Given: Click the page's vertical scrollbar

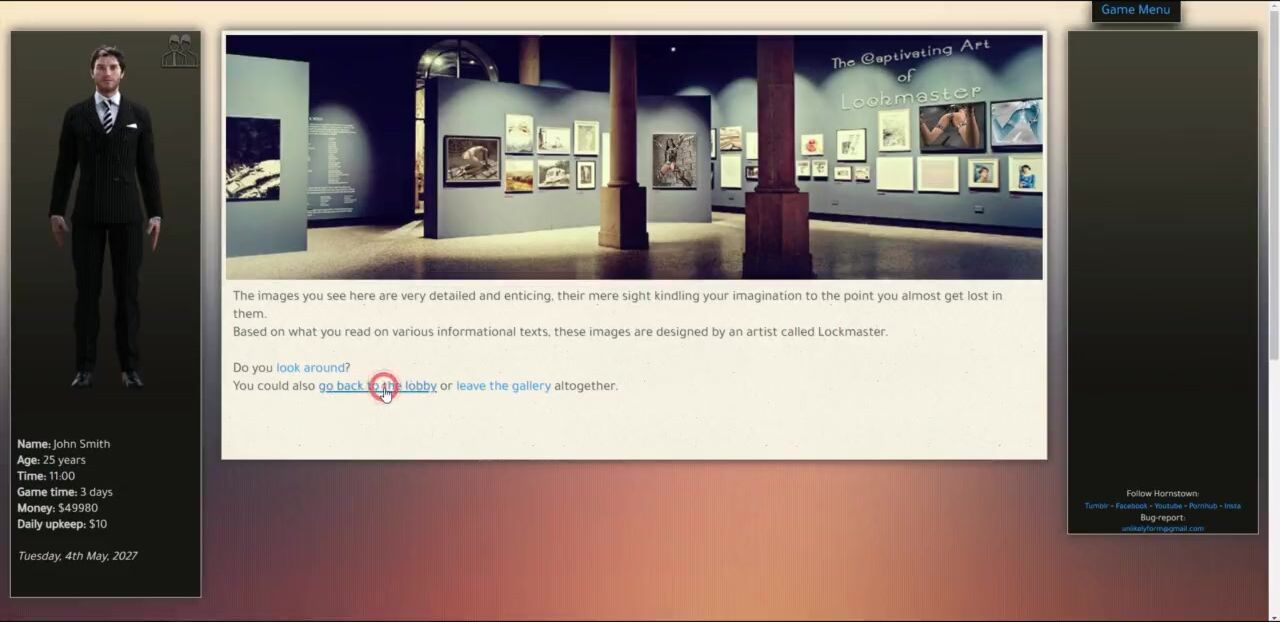Looking at the screenshot, I should coord(1273,200).
